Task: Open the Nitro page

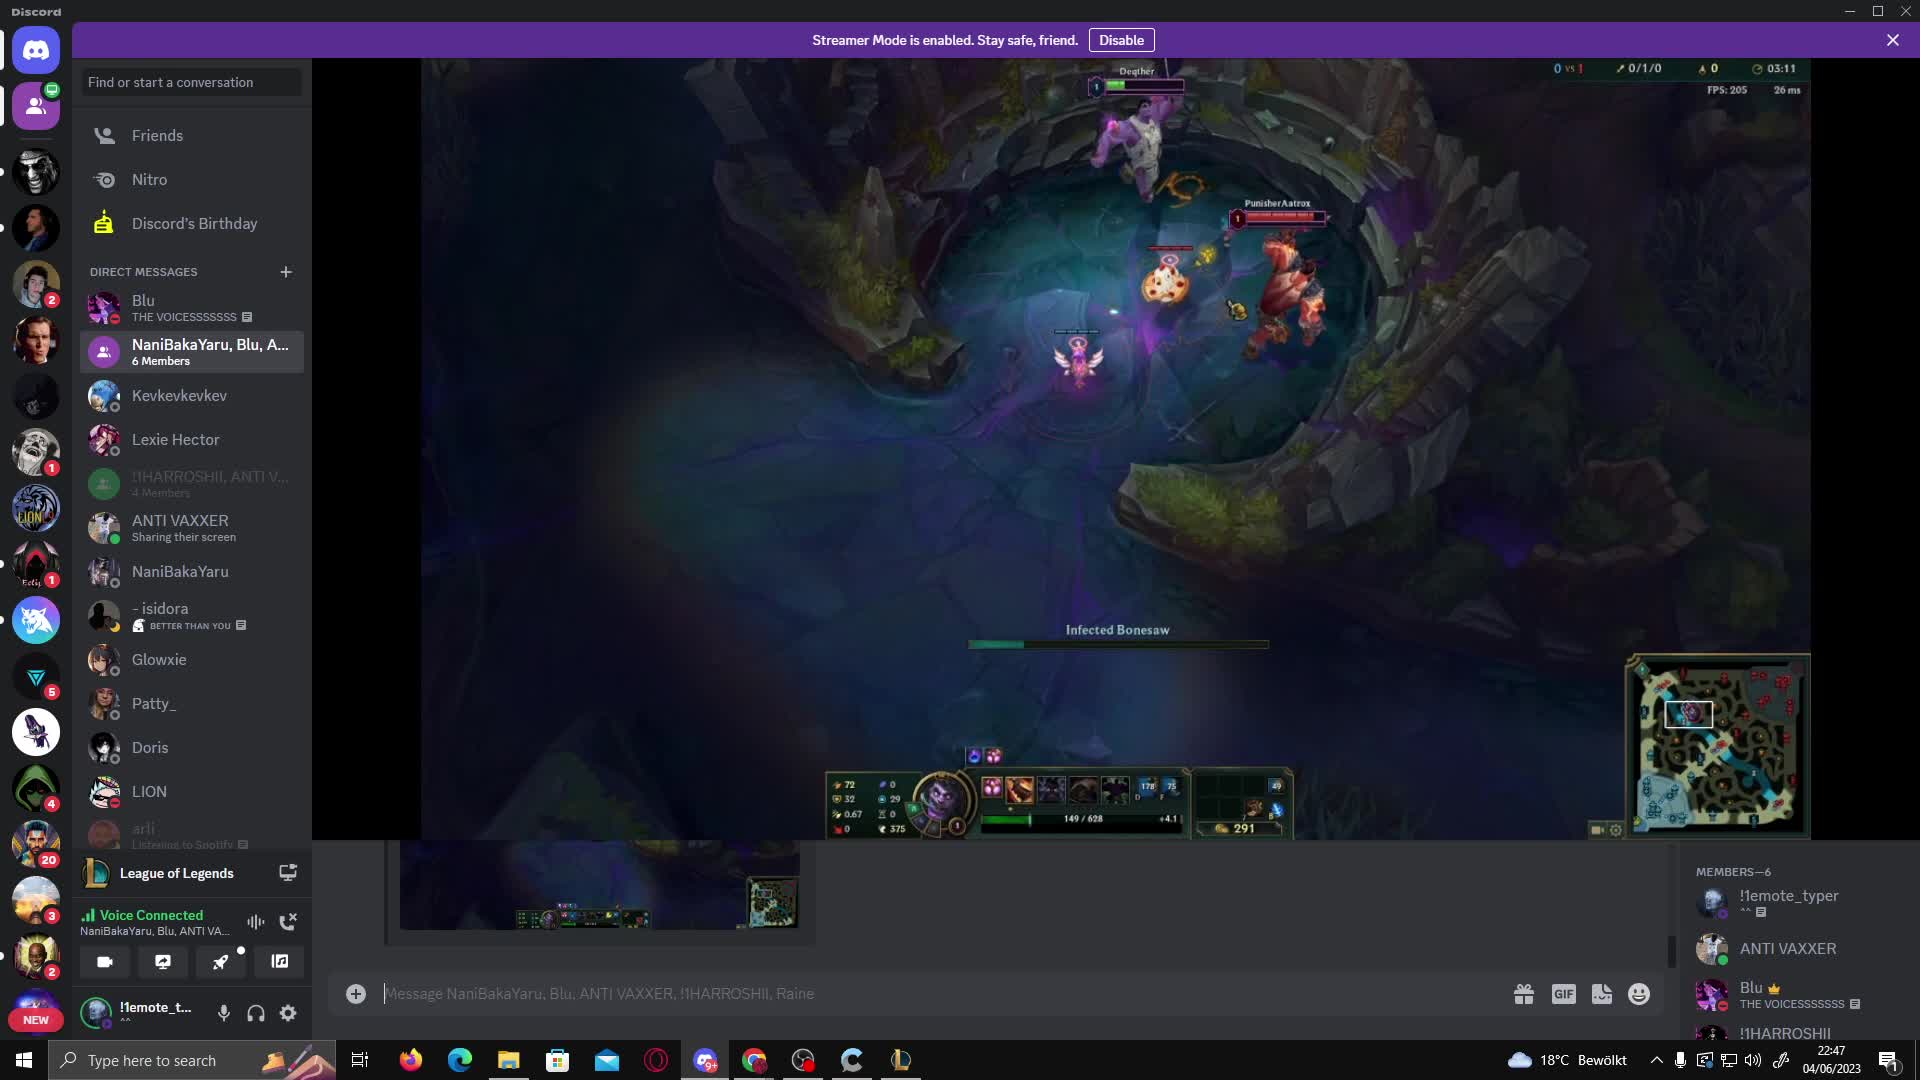Action: coord(191,180)
